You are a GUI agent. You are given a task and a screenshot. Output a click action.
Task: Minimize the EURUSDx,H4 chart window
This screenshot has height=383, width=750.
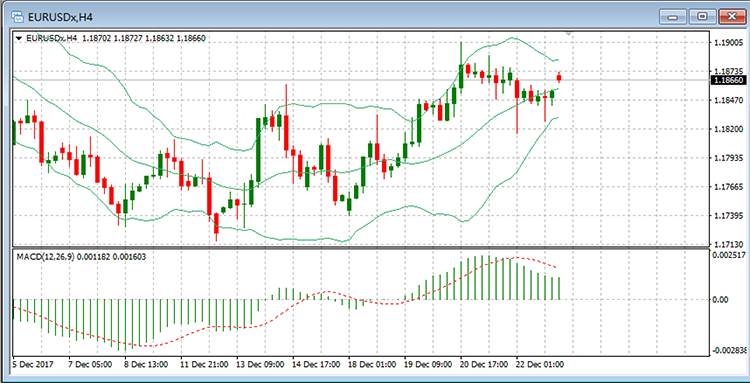tap(673, 17)
